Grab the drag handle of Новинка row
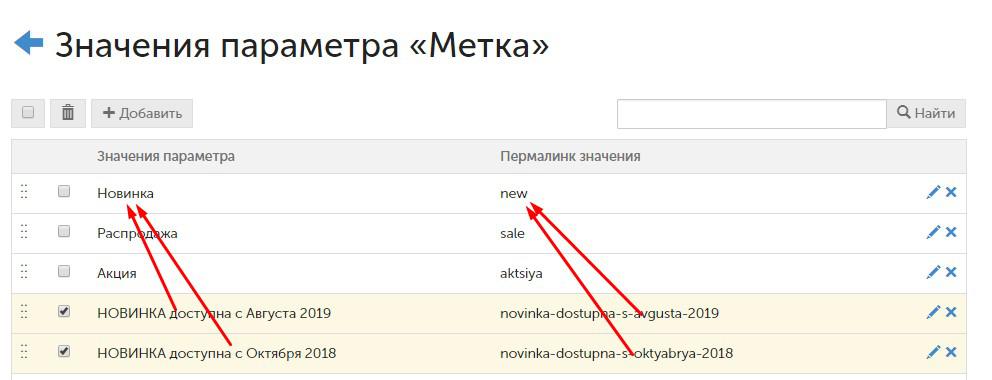Screen dimensions: 992x380 coord(24,192)
